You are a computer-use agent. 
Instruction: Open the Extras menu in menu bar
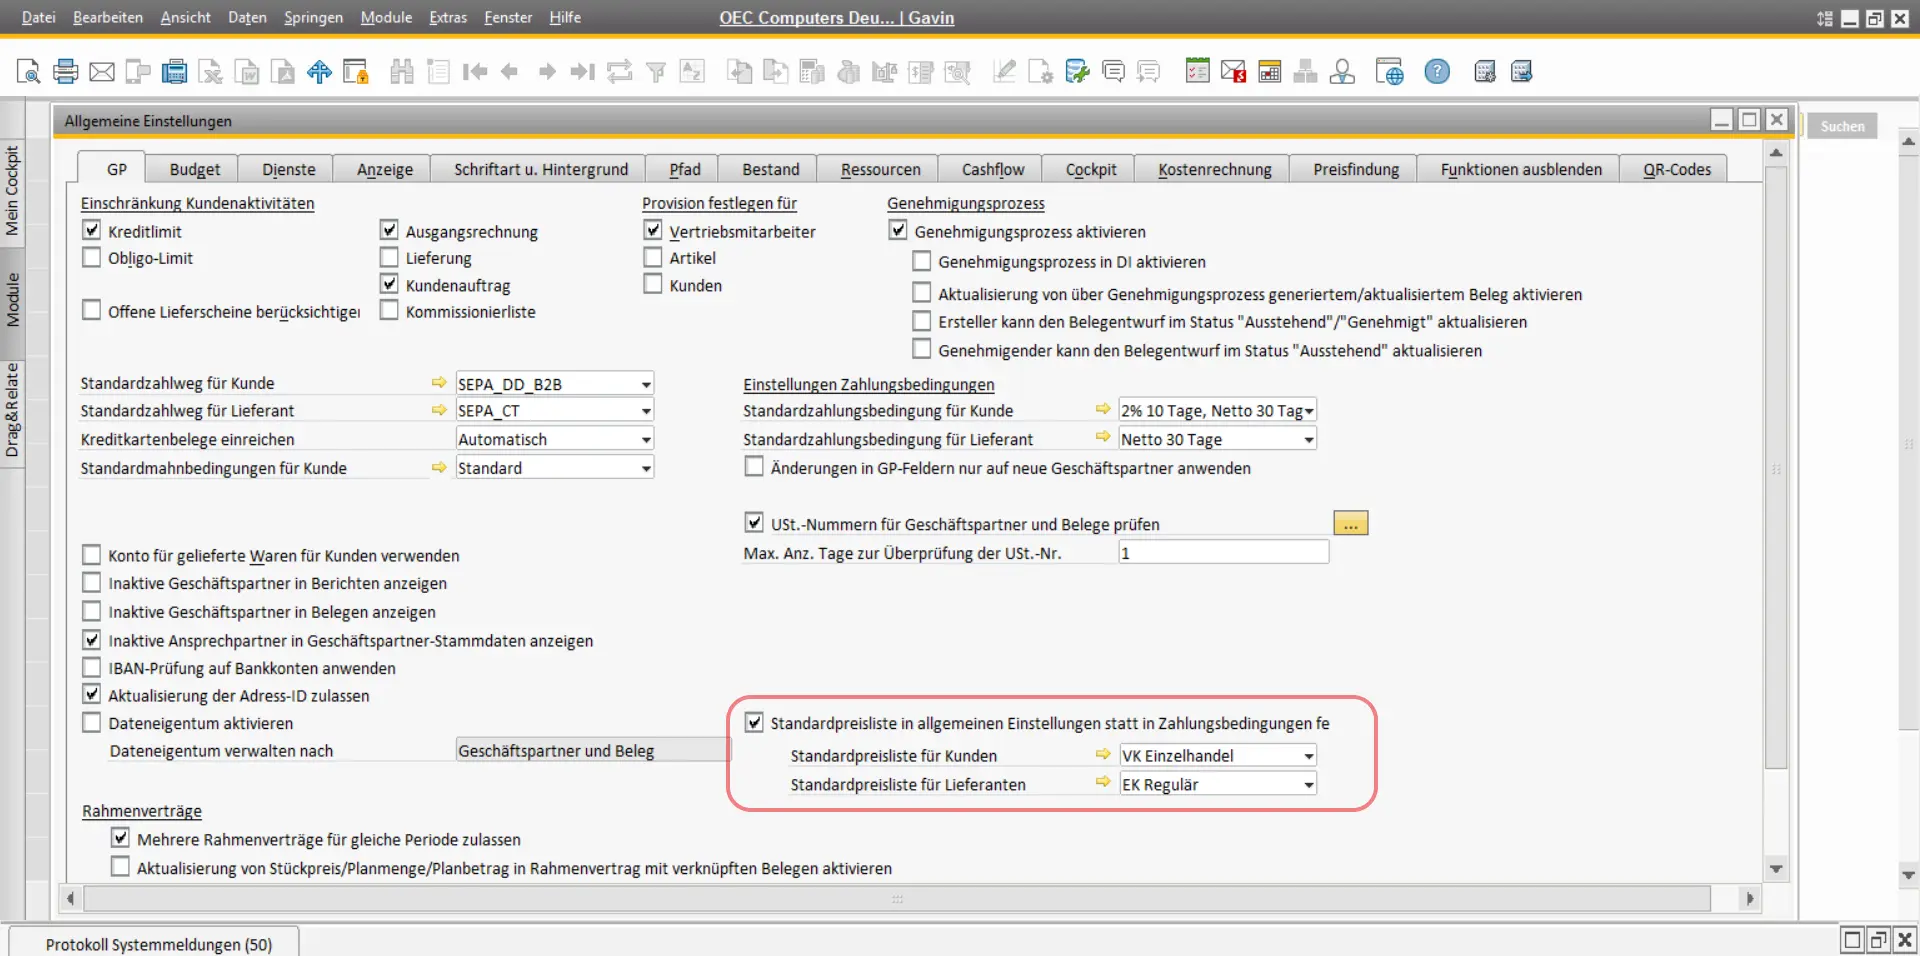point(448,17)
